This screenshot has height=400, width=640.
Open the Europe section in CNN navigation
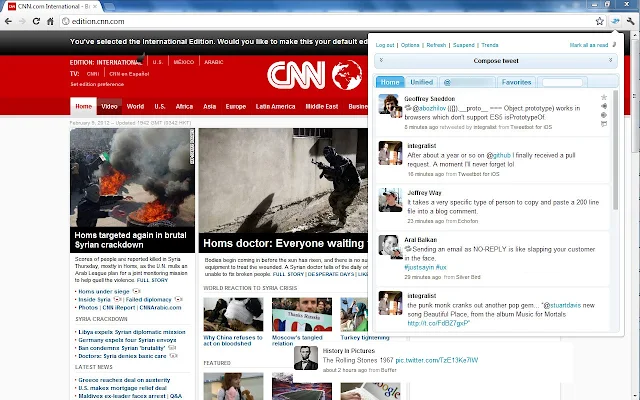click(x=236, y=107)
